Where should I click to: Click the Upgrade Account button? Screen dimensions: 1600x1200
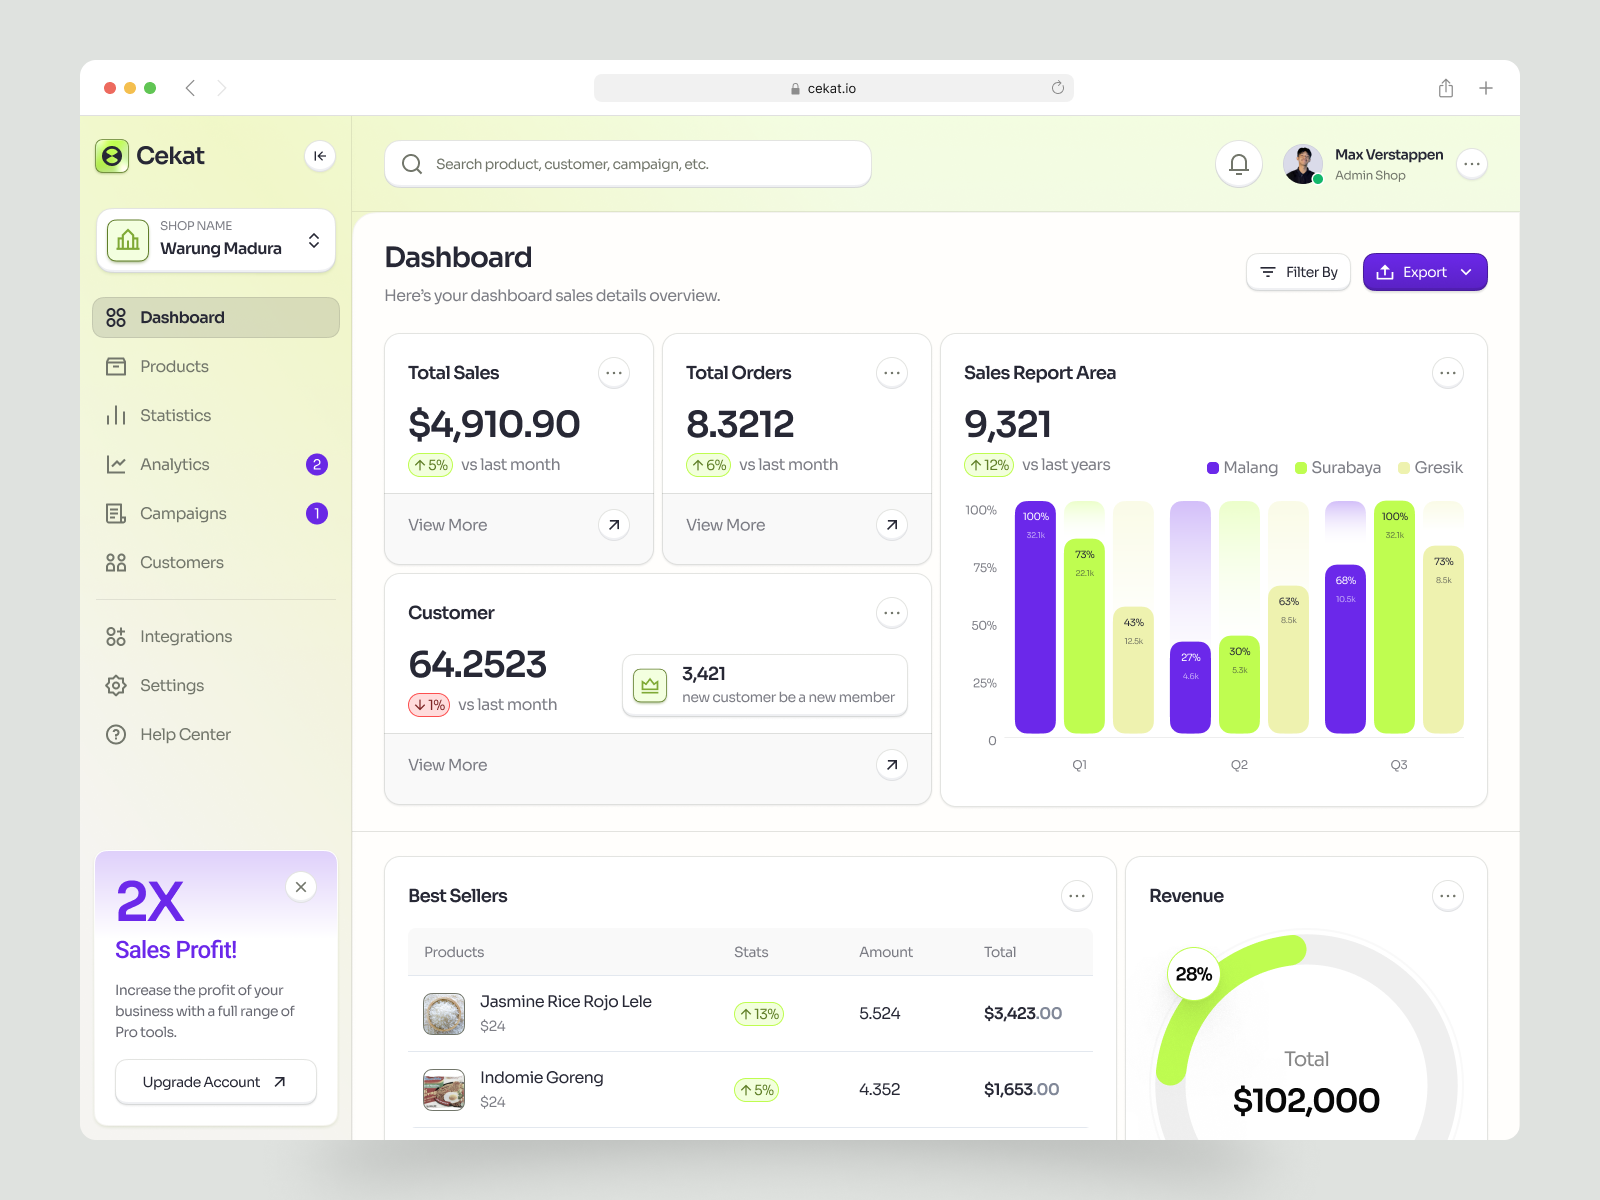215,1081
